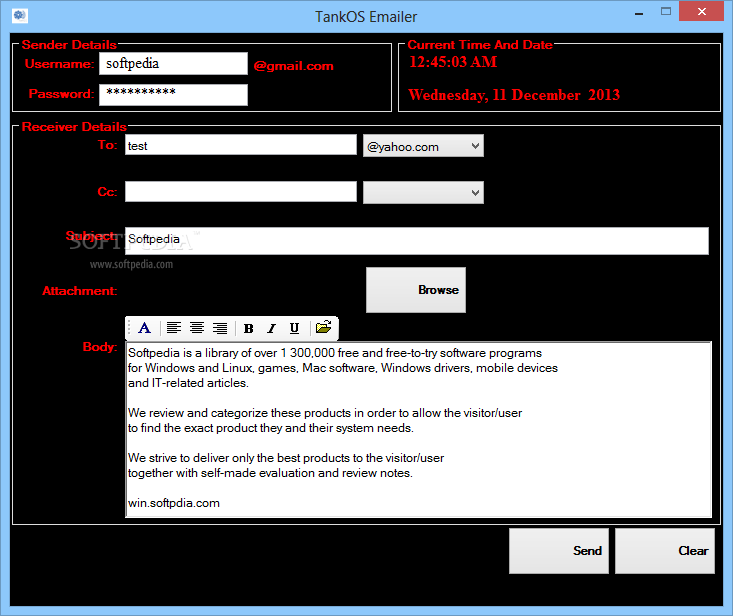Viewport: 733px width, 616px height.
Task: Click the Send button
Action: [x=559, y=551]
